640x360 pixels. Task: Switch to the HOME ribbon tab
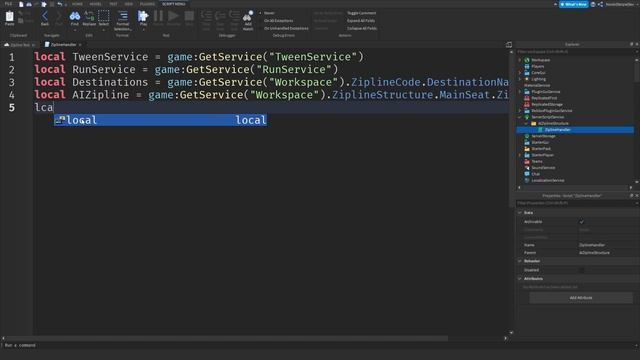pyautogui.click(x=77, y=4)
